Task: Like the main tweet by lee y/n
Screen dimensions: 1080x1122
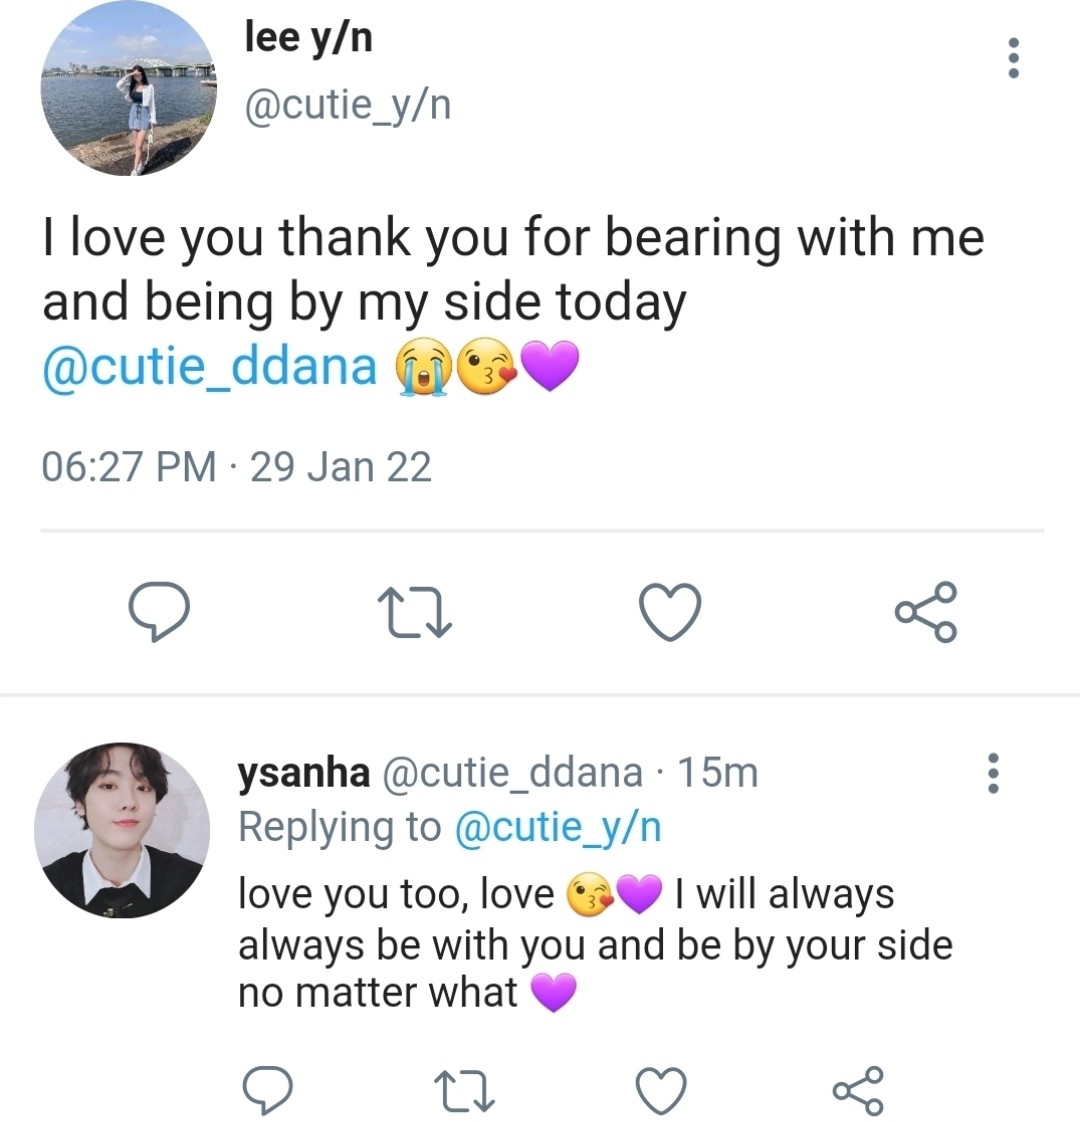Action: 670,612
